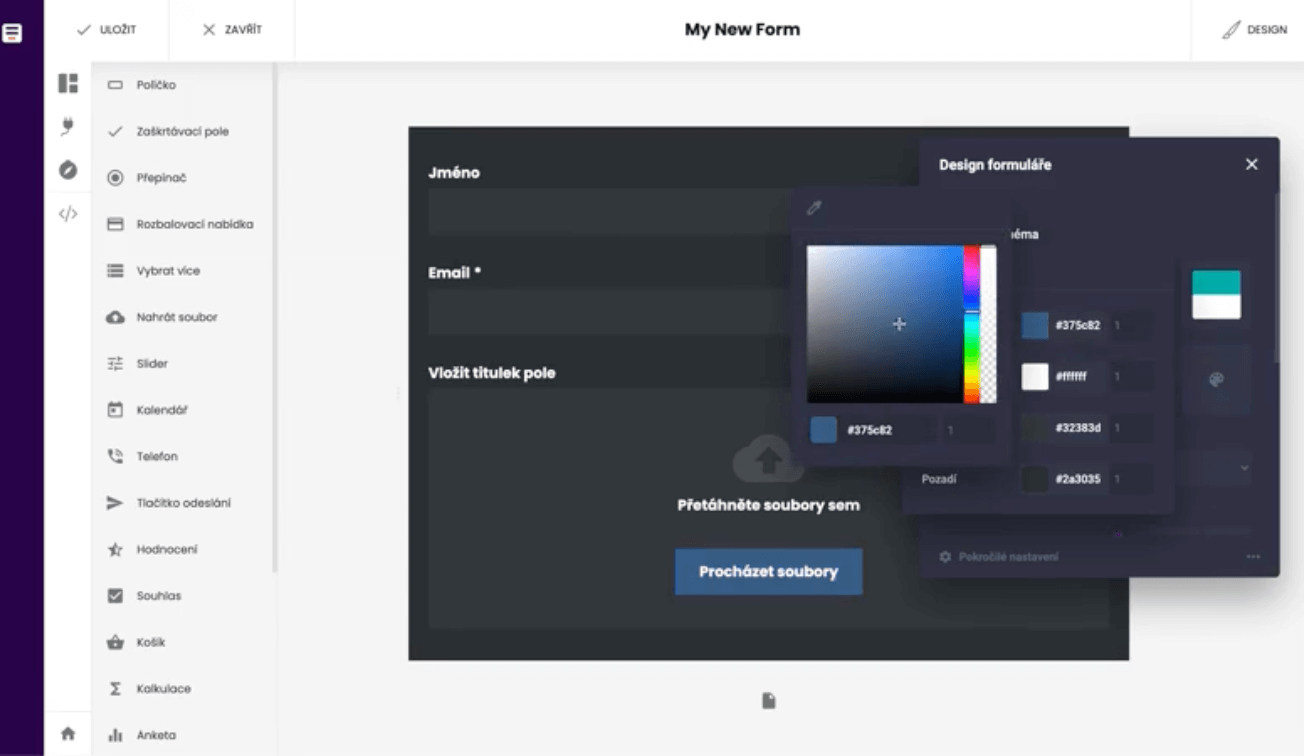Click the home icon at sidebar bottom
The image size is (1304, 756).
pyautogui.click(x=68, y=733)
